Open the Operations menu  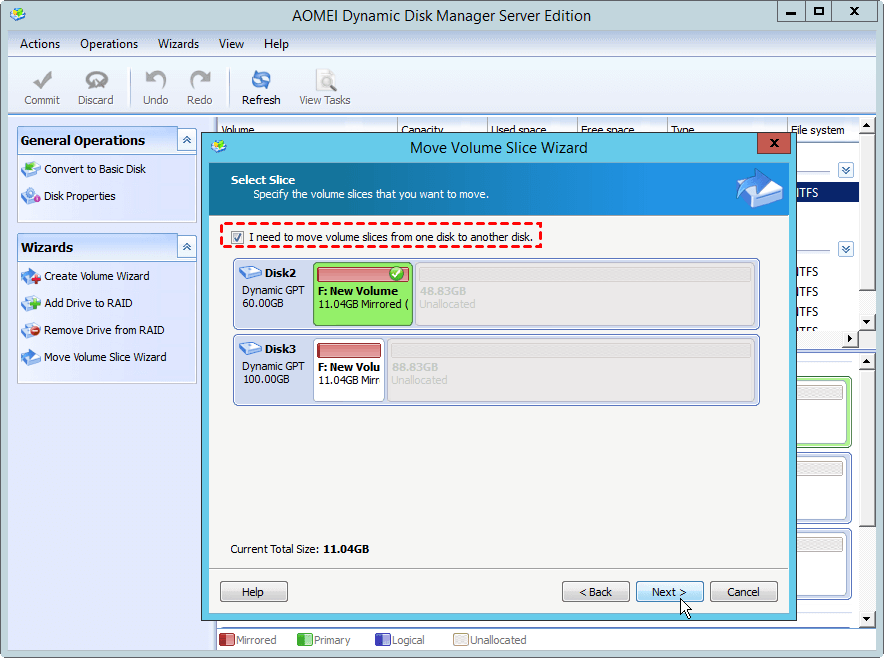pos(109,44)
